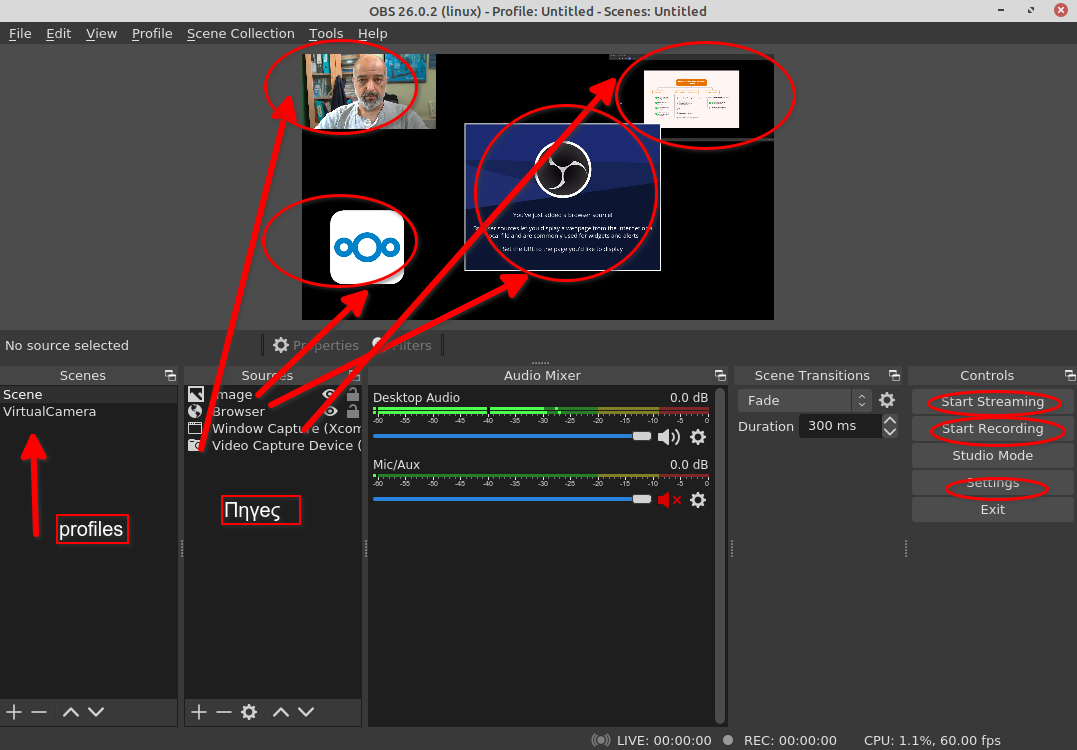This screenshot has width=1077, height=750.
Task: Move source down in Sources panel
Action: 306,712
